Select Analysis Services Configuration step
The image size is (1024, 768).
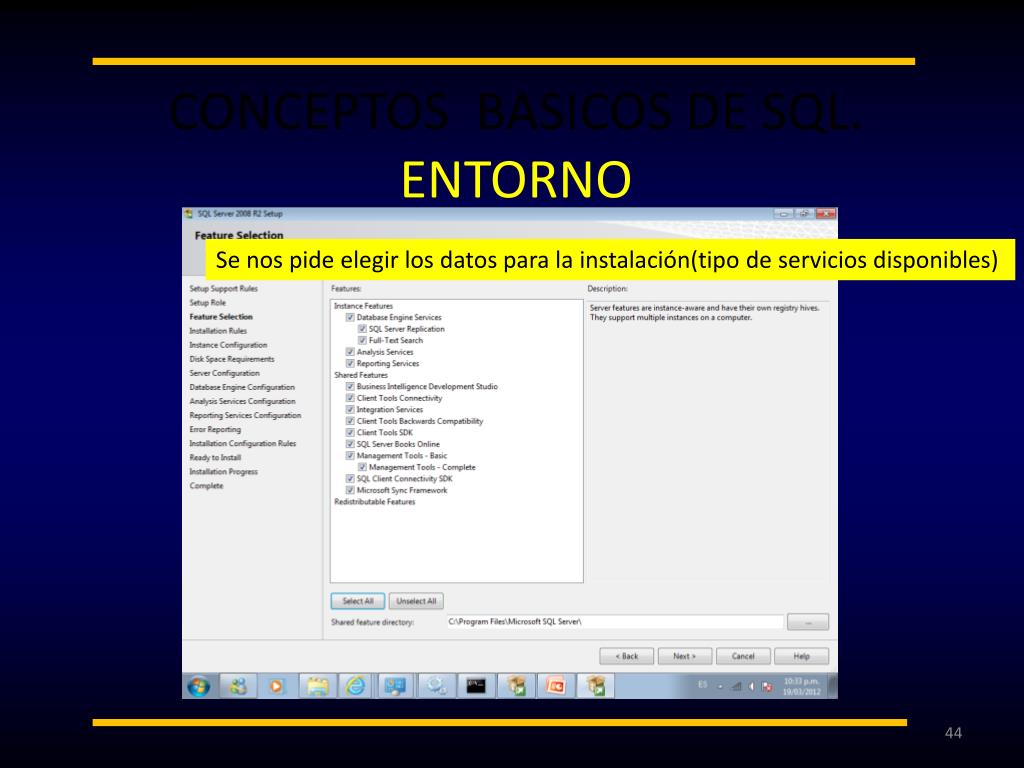point(242,402)
